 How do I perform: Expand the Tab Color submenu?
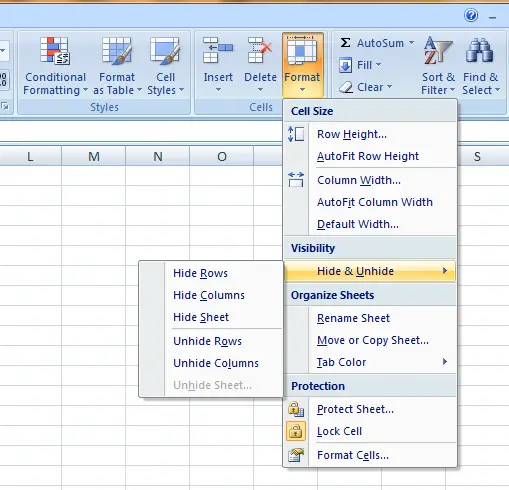pos(370,362)
